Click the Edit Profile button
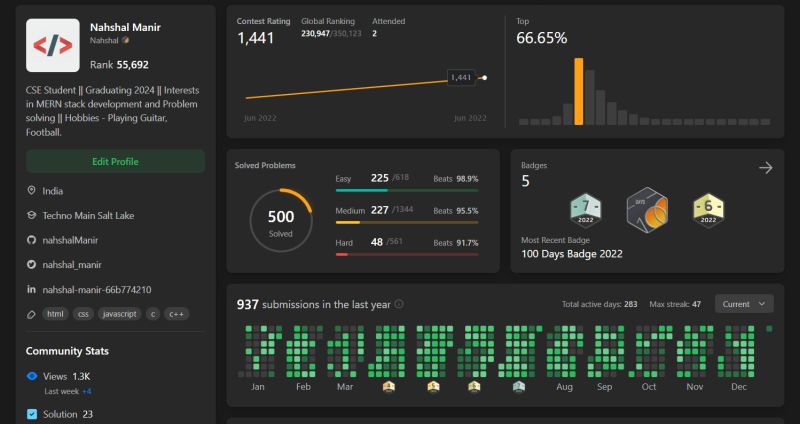The height and width of the screenshot is (424, 800). tap(115, 162)
